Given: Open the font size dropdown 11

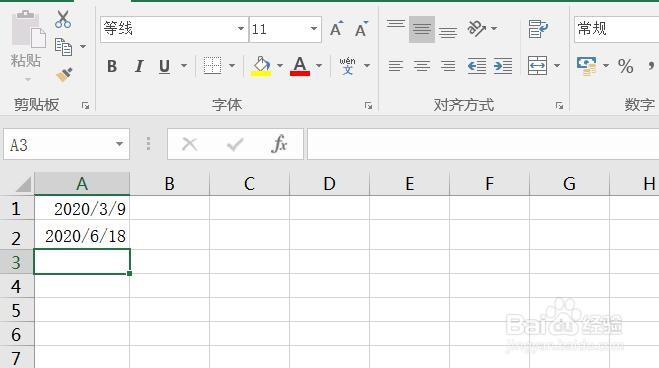Looking at the screenshot, I should pos(314,29).
